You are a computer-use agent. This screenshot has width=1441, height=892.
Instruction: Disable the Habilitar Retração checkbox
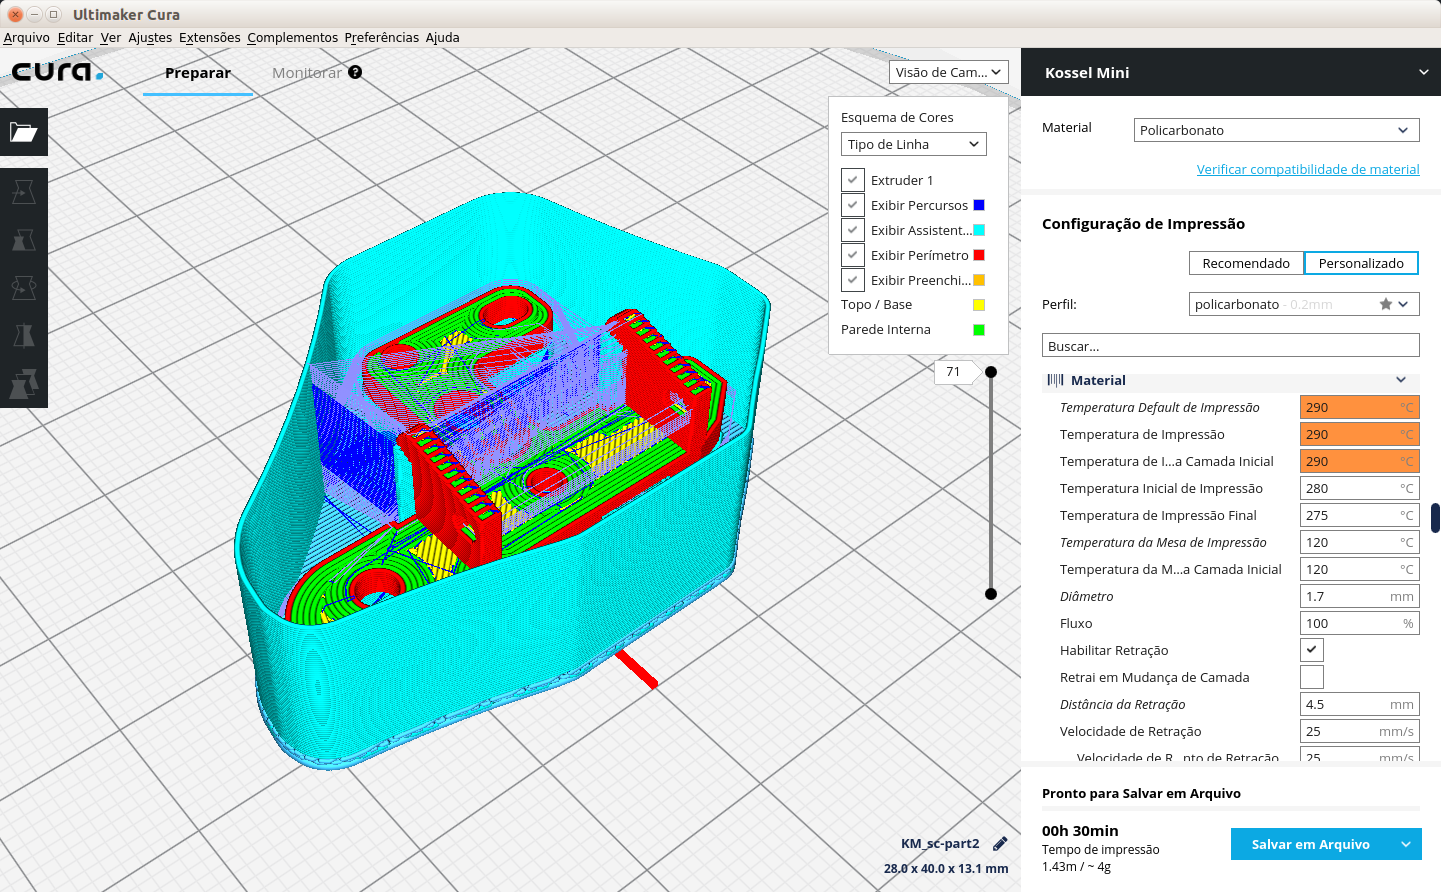pyautogui.click(x=1312, y=650)
